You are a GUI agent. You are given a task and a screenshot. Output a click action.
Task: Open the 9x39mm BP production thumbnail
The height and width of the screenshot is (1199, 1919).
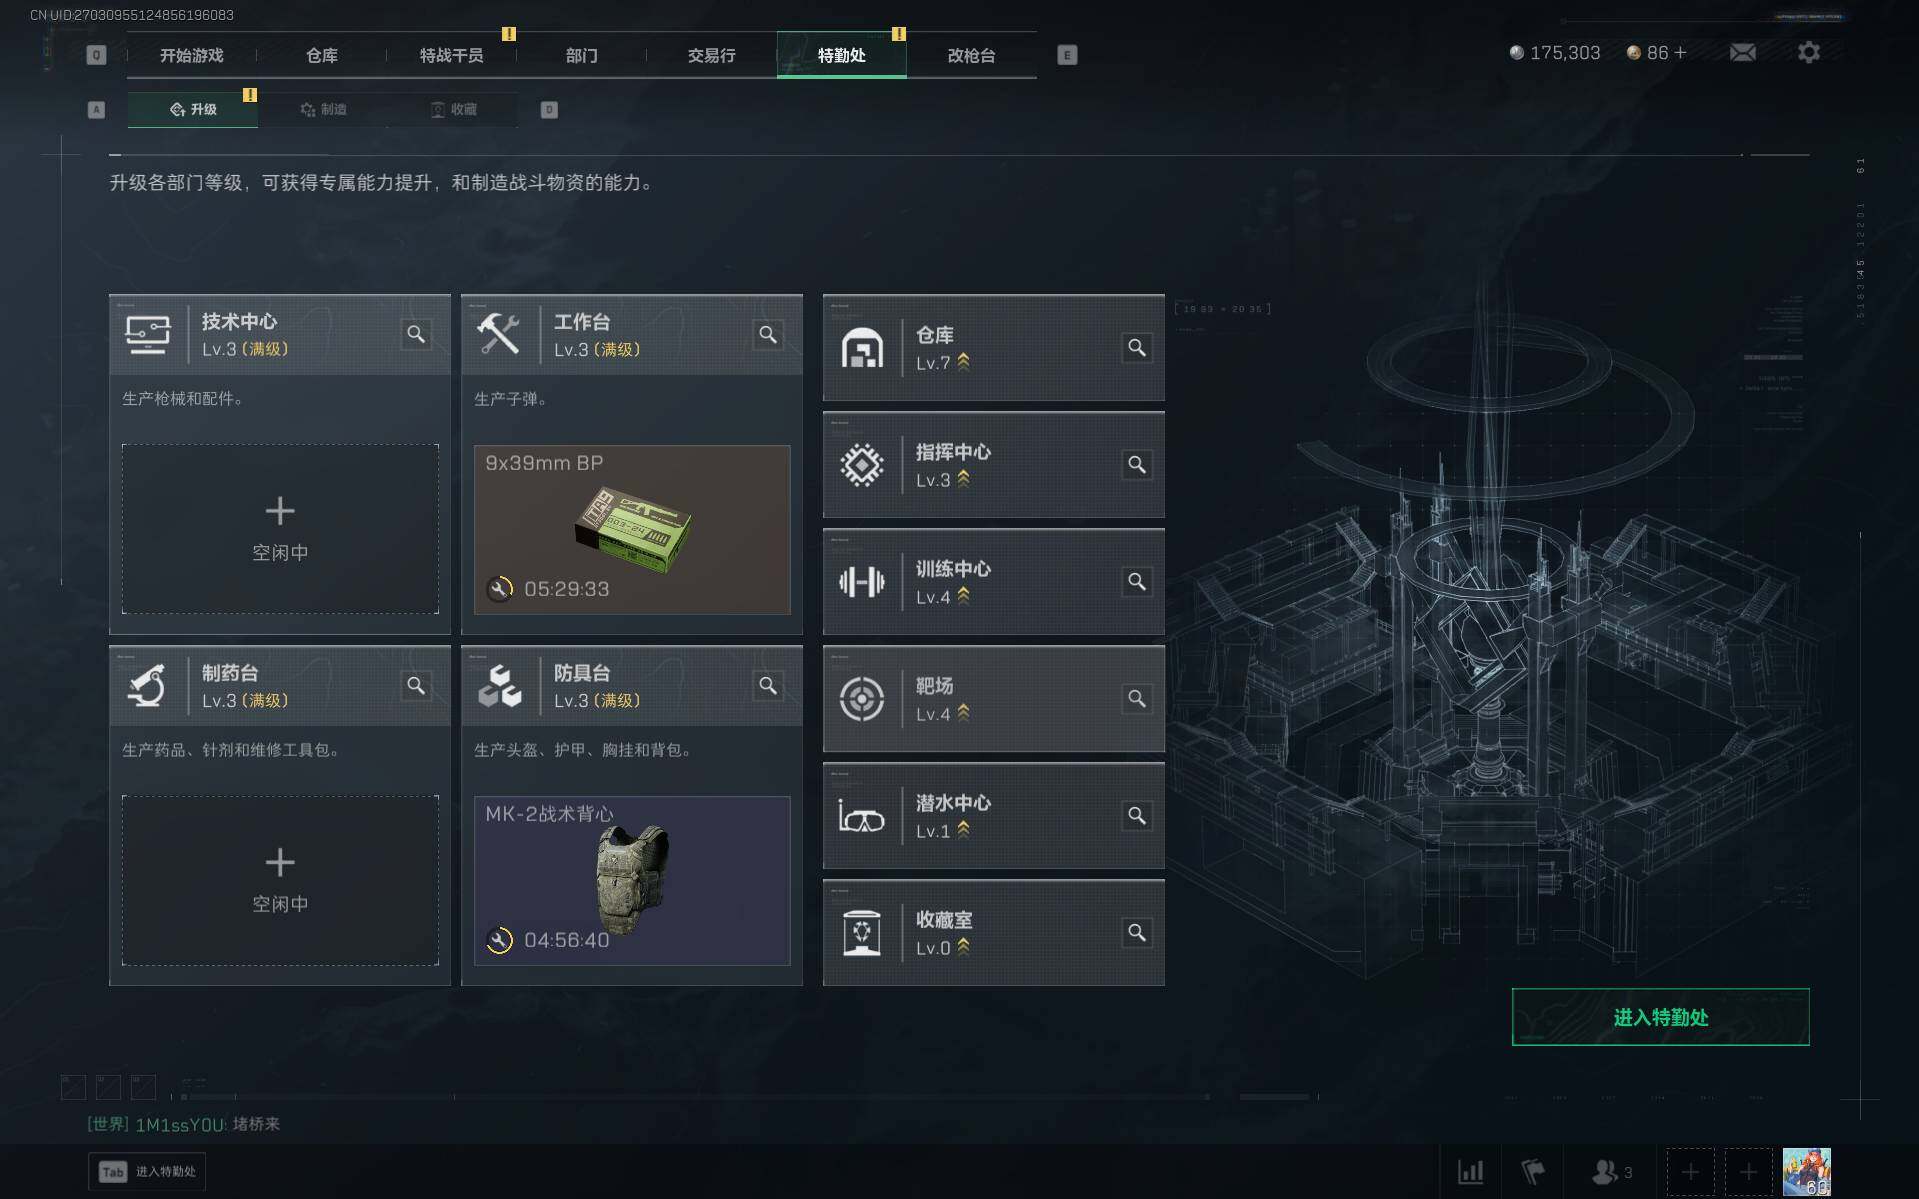(632, 529)
